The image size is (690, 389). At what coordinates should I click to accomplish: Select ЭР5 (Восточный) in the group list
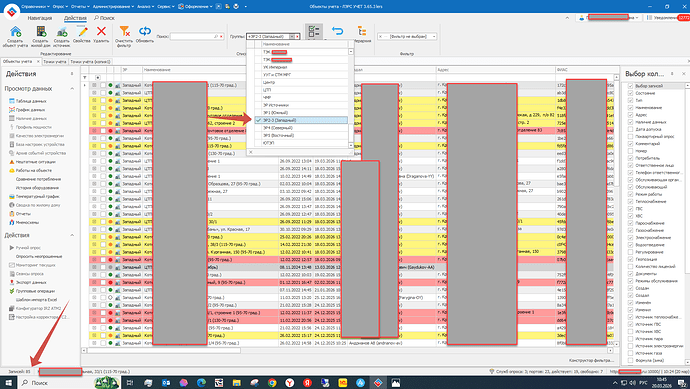click(x=301, y=135)
